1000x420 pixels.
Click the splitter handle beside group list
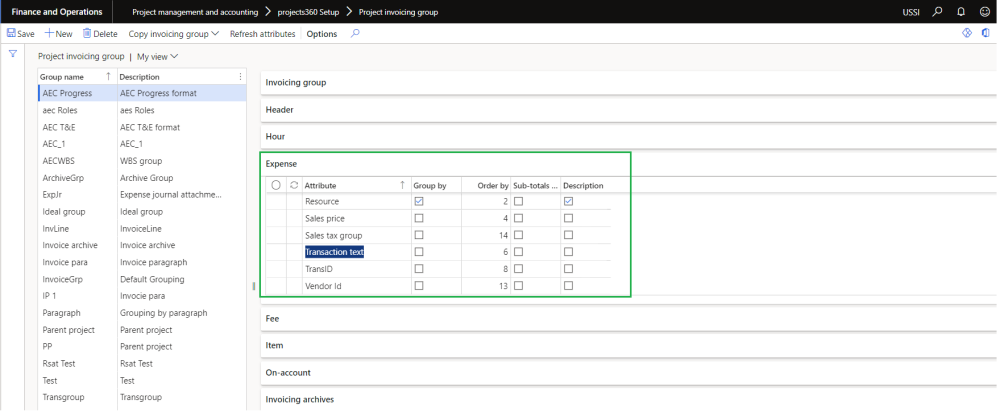click(x=254, y=286)
